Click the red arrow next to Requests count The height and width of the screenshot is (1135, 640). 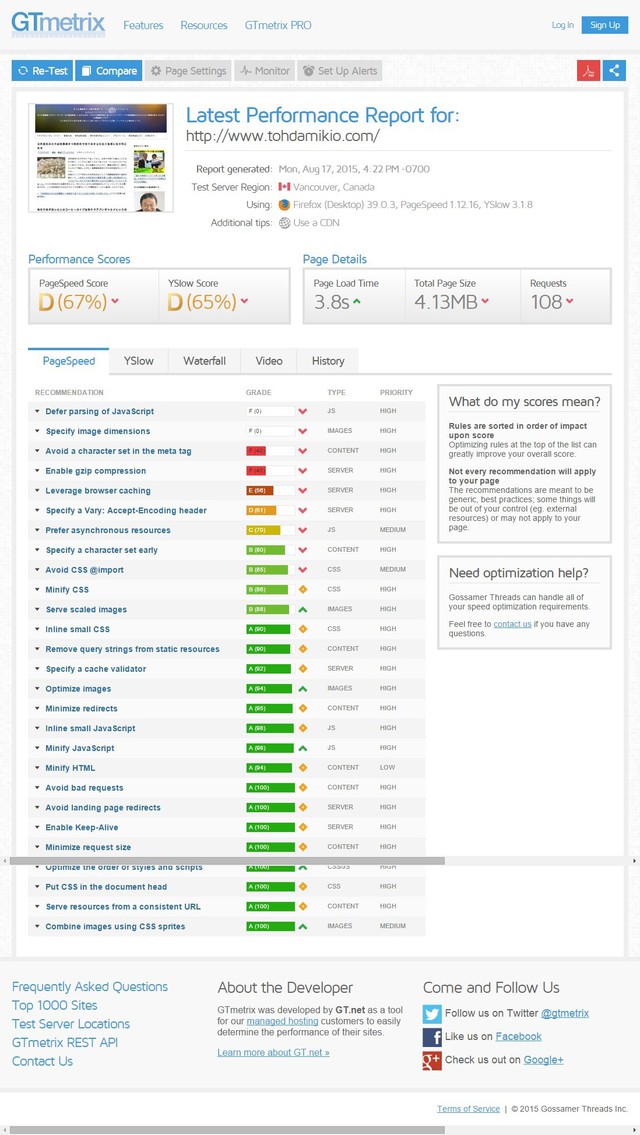pos(570,301)
